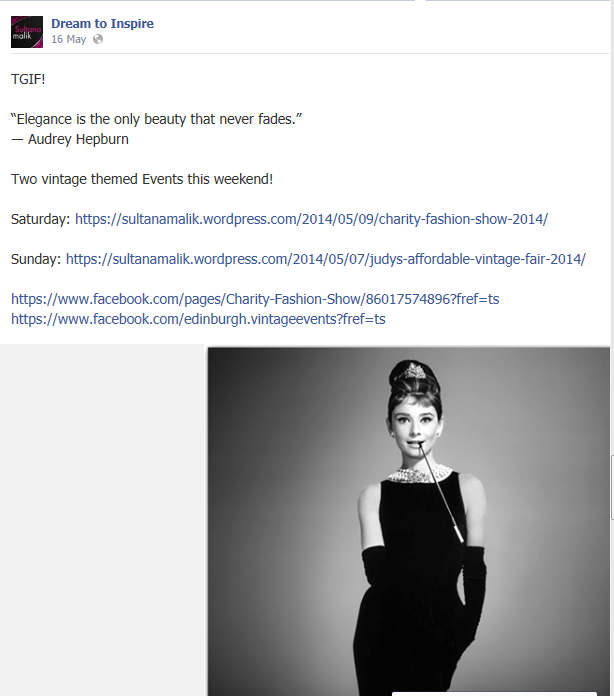Click the Two vintage themed Events sentence
The height and width of the screenshot is (696, 614).
(142, 179)
